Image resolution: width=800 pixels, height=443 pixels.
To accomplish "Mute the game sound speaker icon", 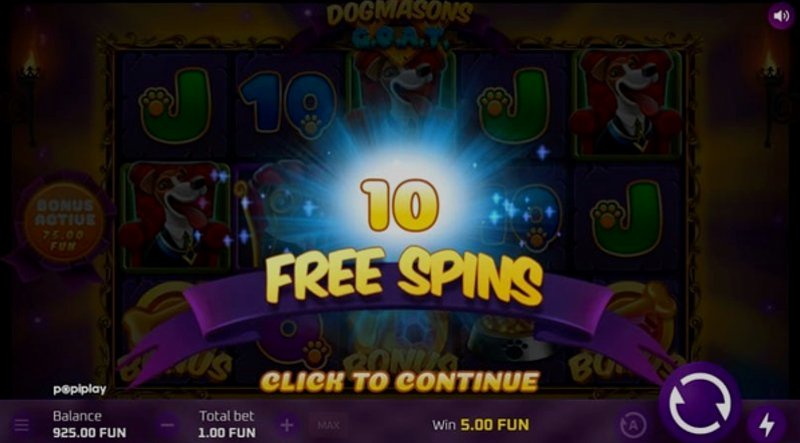I will pyautogui.click(x=781, y=16).
